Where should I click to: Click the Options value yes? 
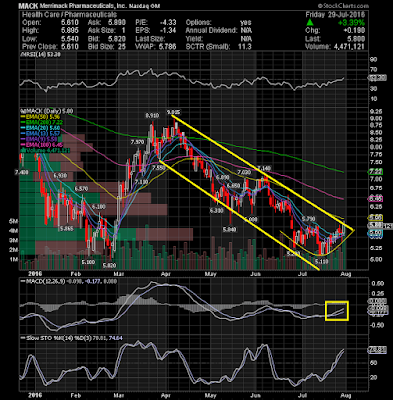click(x=246, y=22)
